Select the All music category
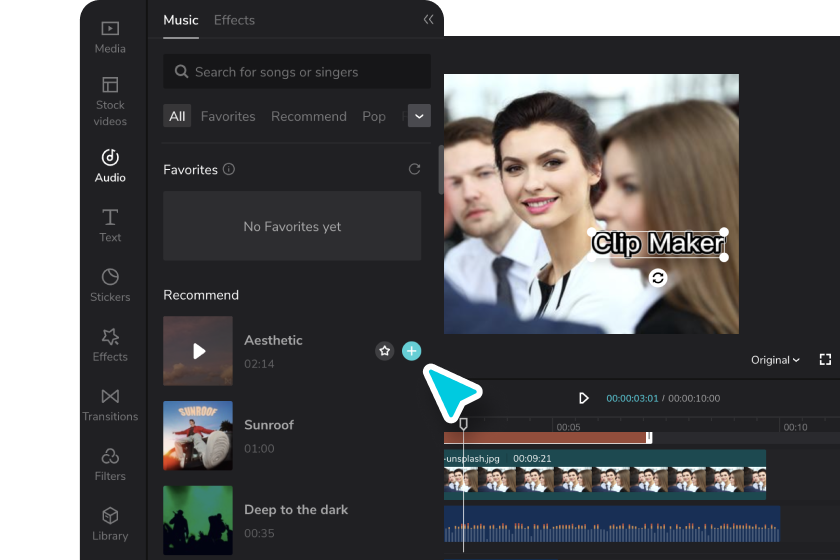Image resolution: width=840 pixels, height=560 pixels. coord(177,116)
